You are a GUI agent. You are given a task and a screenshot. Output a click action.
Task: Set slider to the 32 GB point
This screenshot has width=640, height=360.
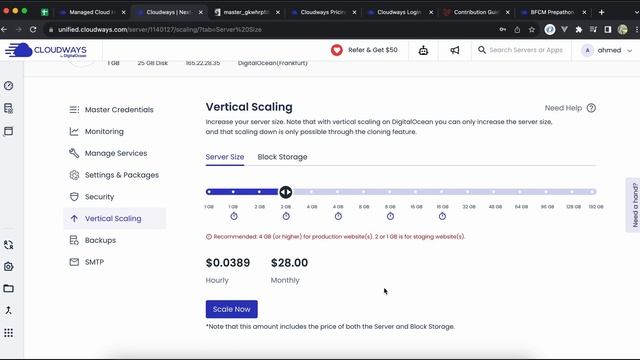click(468, 191)
